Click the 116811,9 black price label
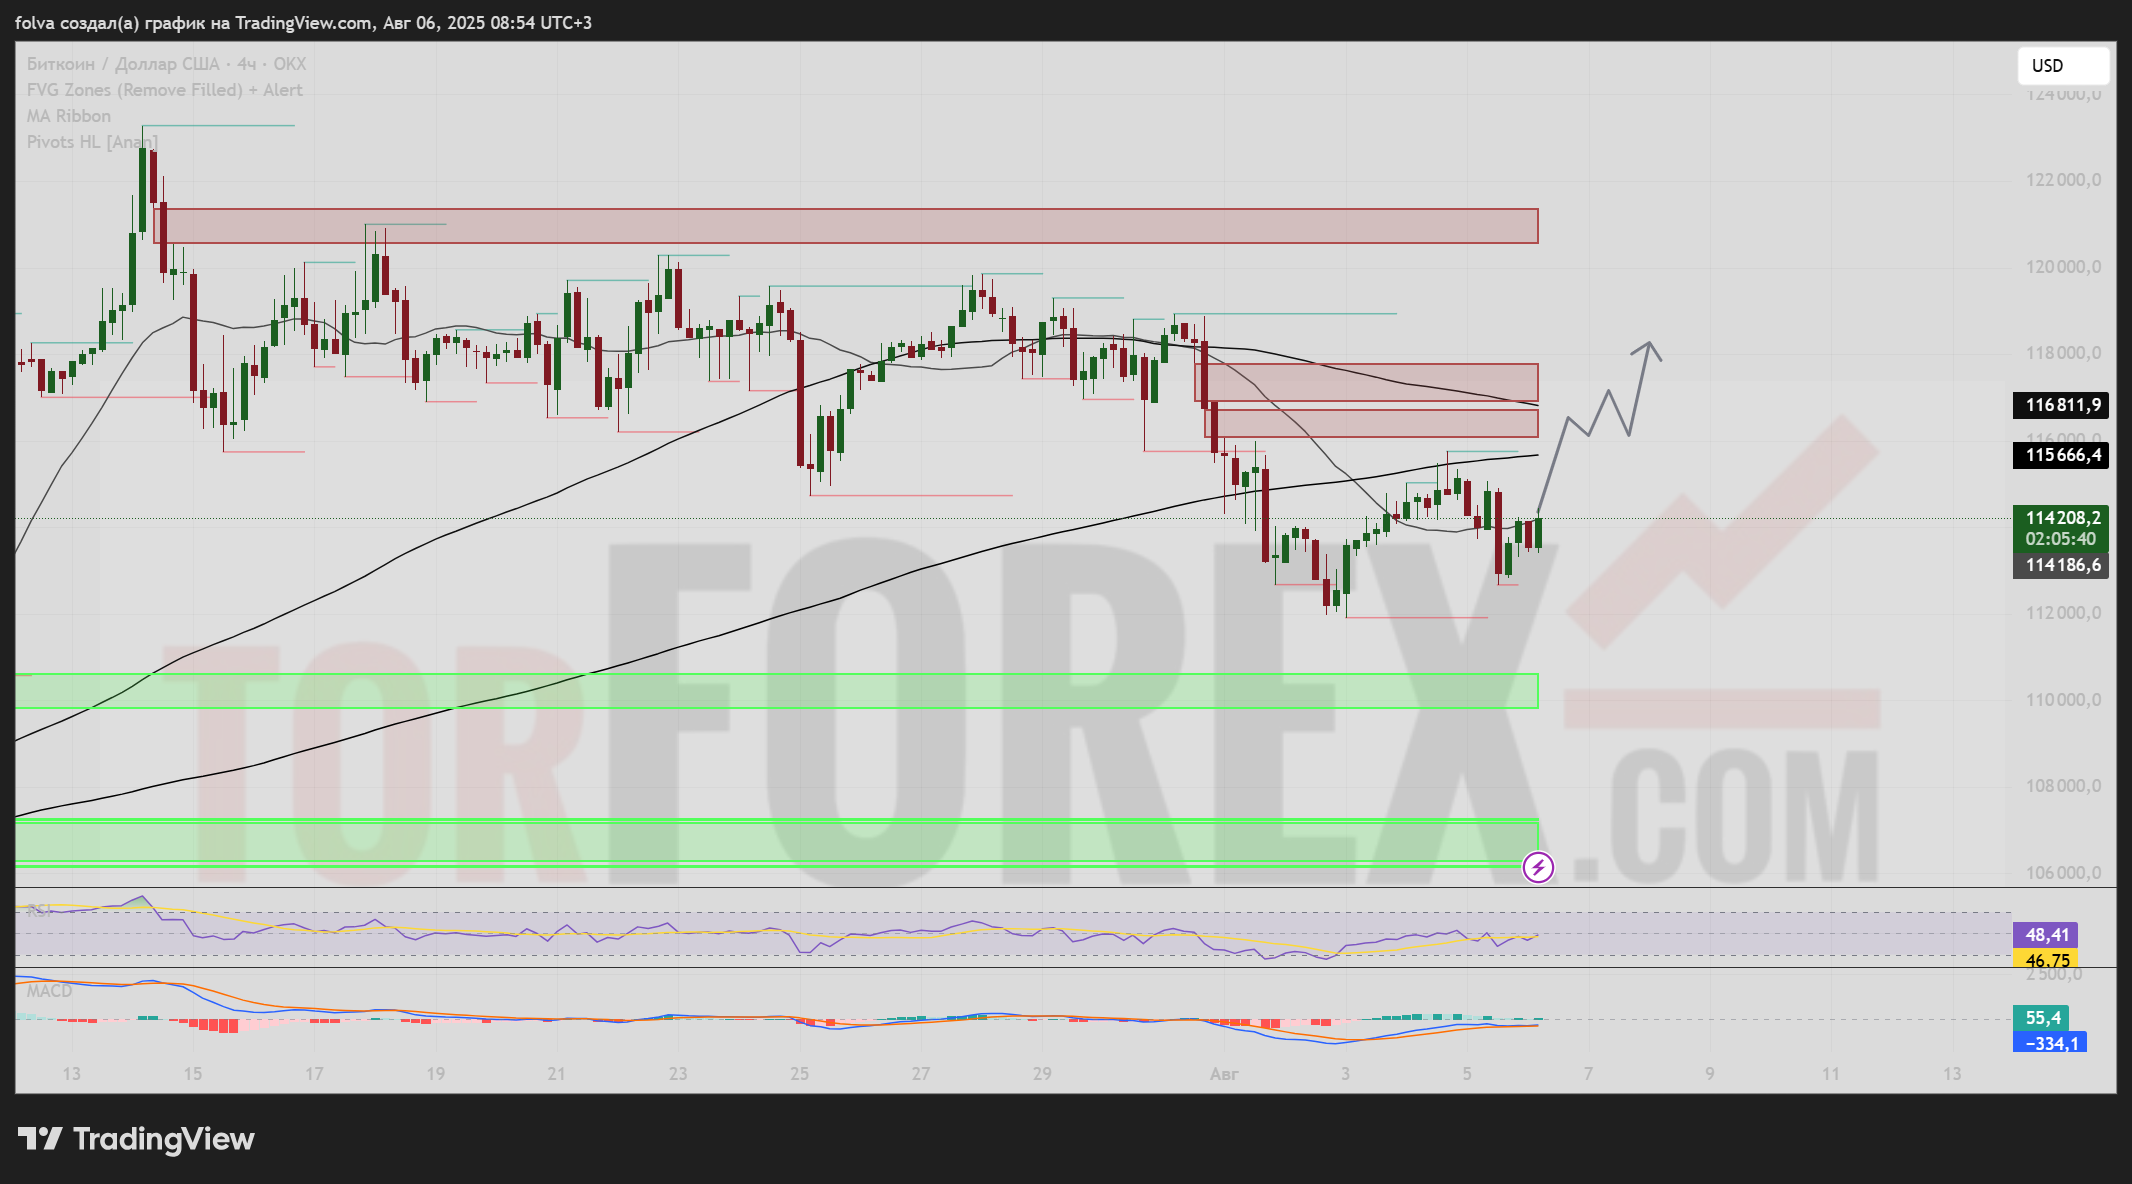The image size is (2132, 1184). (x=2062, y=405)
